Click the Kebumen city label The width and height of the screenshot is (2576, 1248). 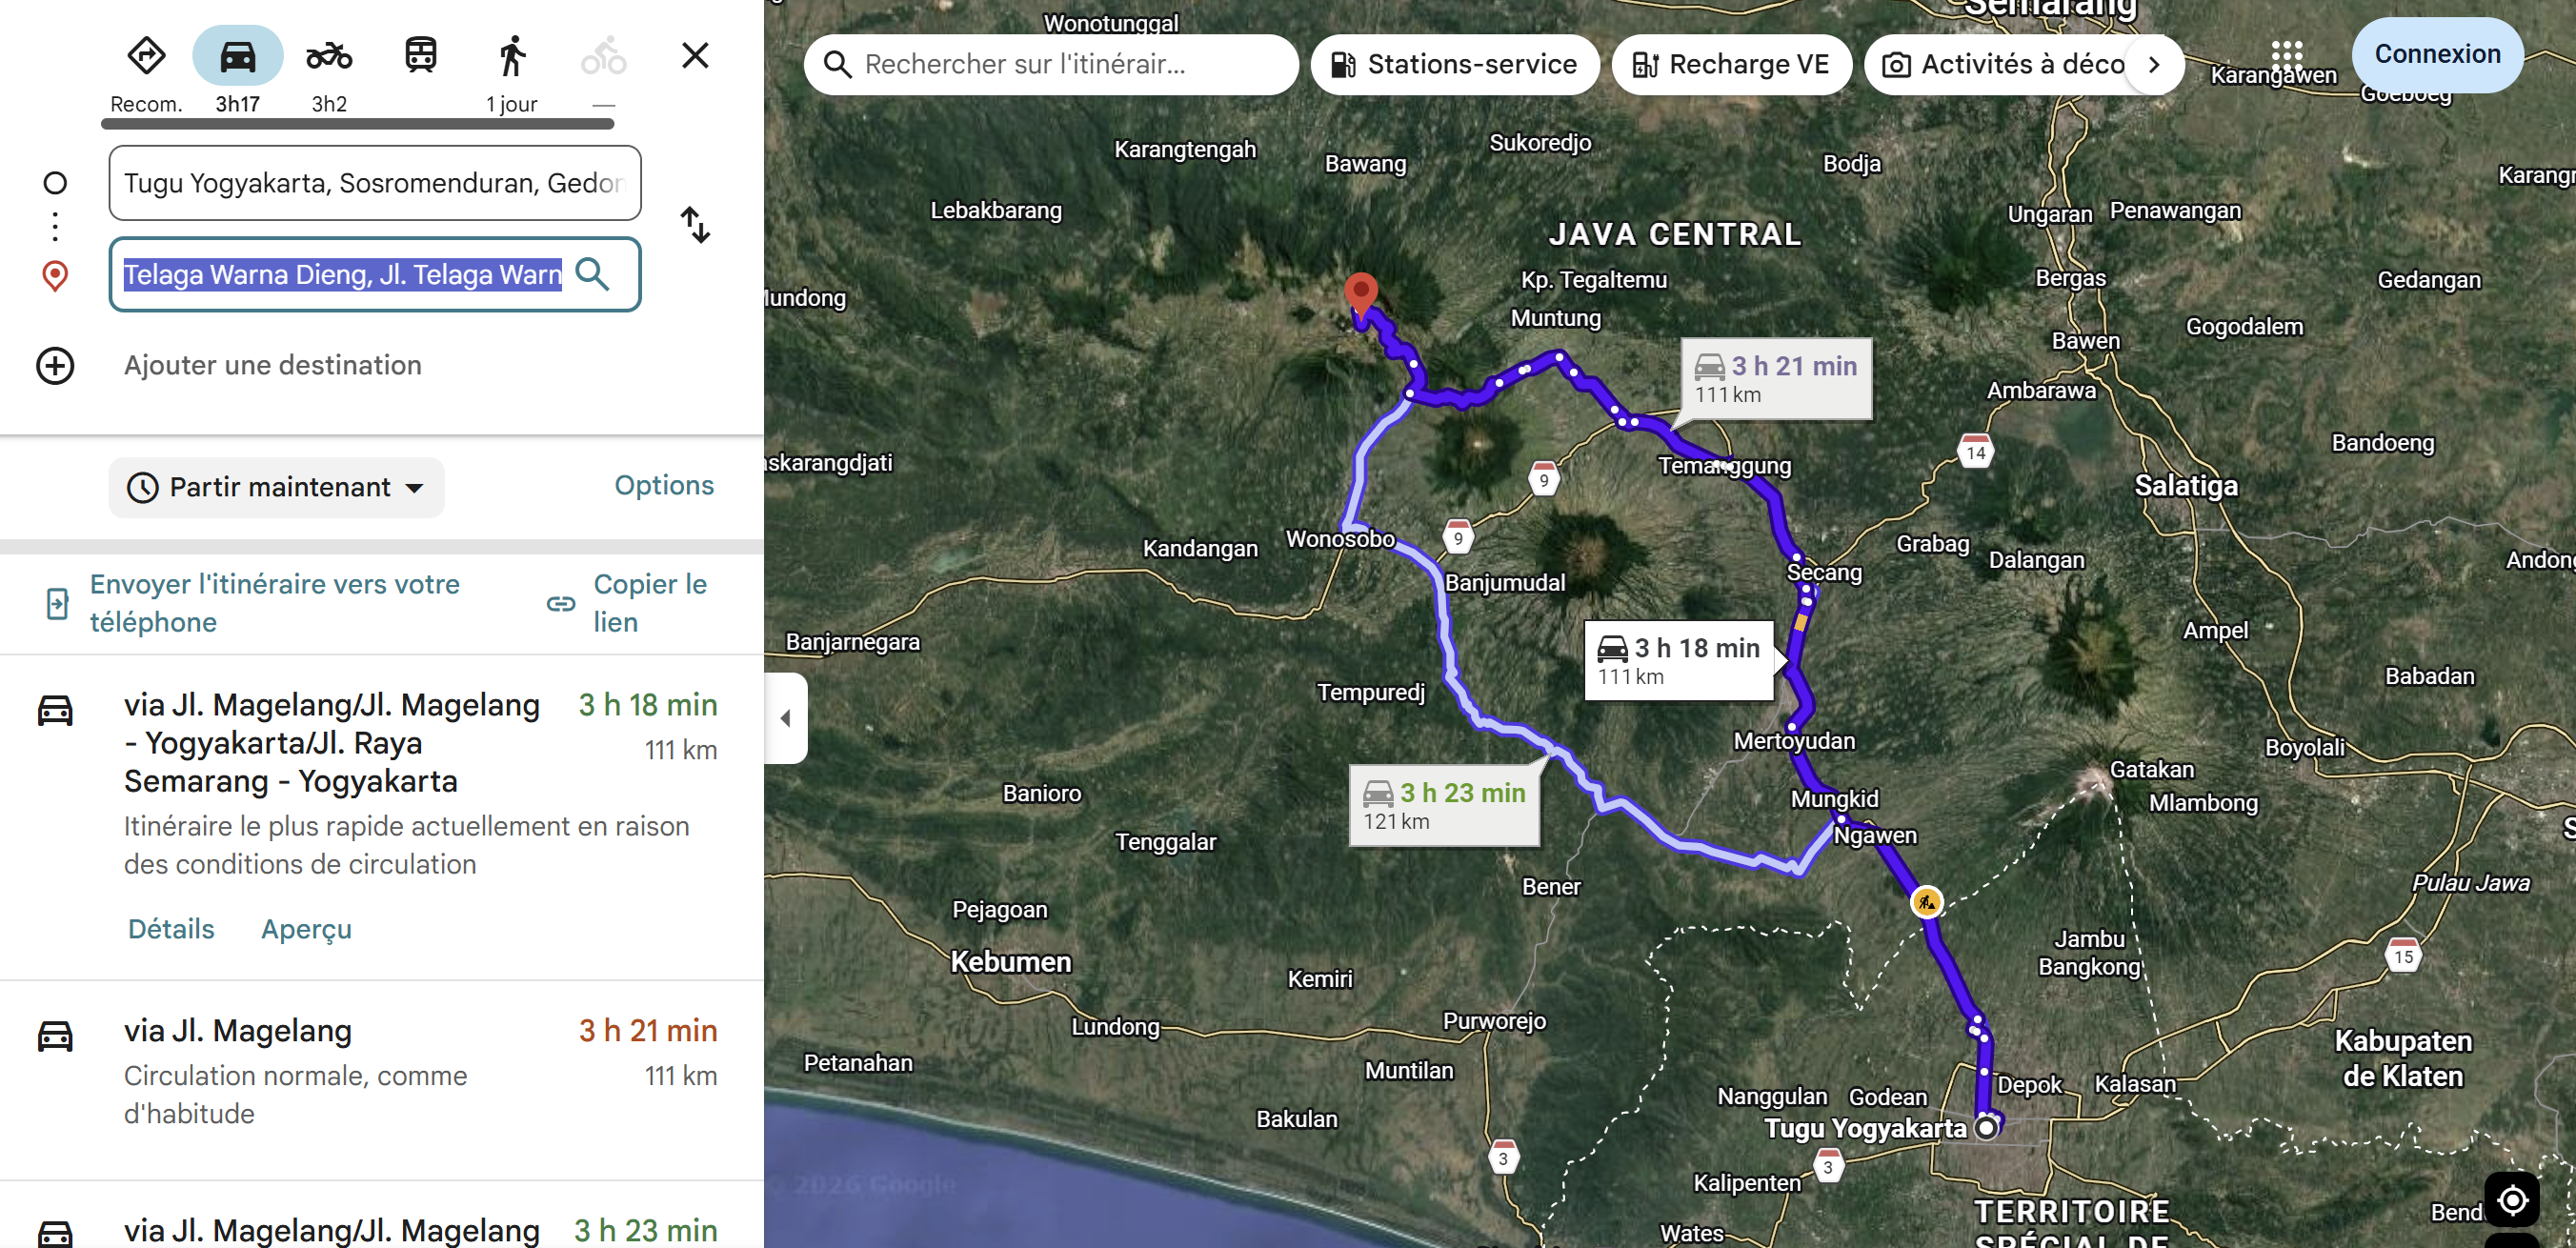1010,962
